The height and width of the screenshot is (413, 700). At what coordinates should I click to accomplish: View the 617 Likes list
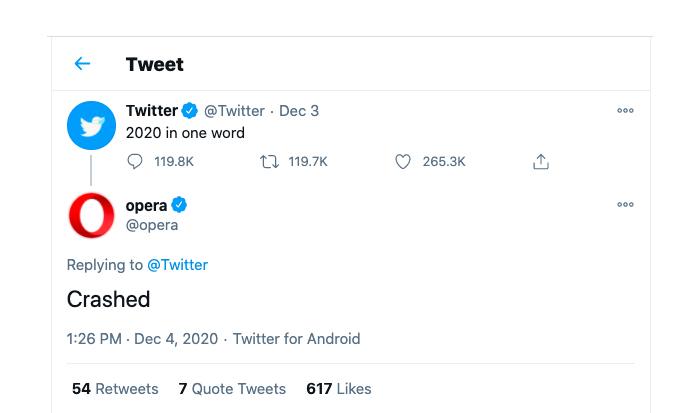(x=339, y=388)
